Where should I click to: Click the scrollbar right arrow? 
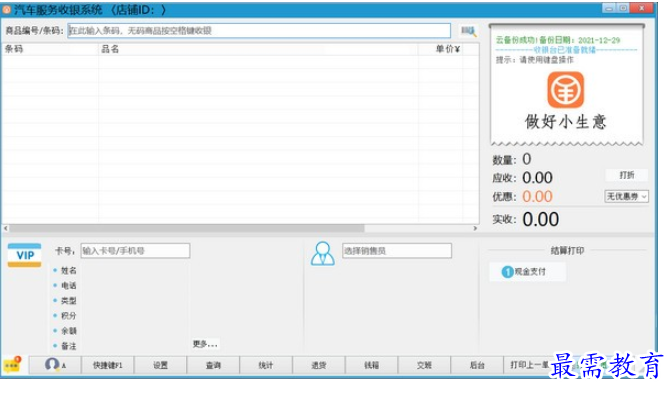[475, 229]
